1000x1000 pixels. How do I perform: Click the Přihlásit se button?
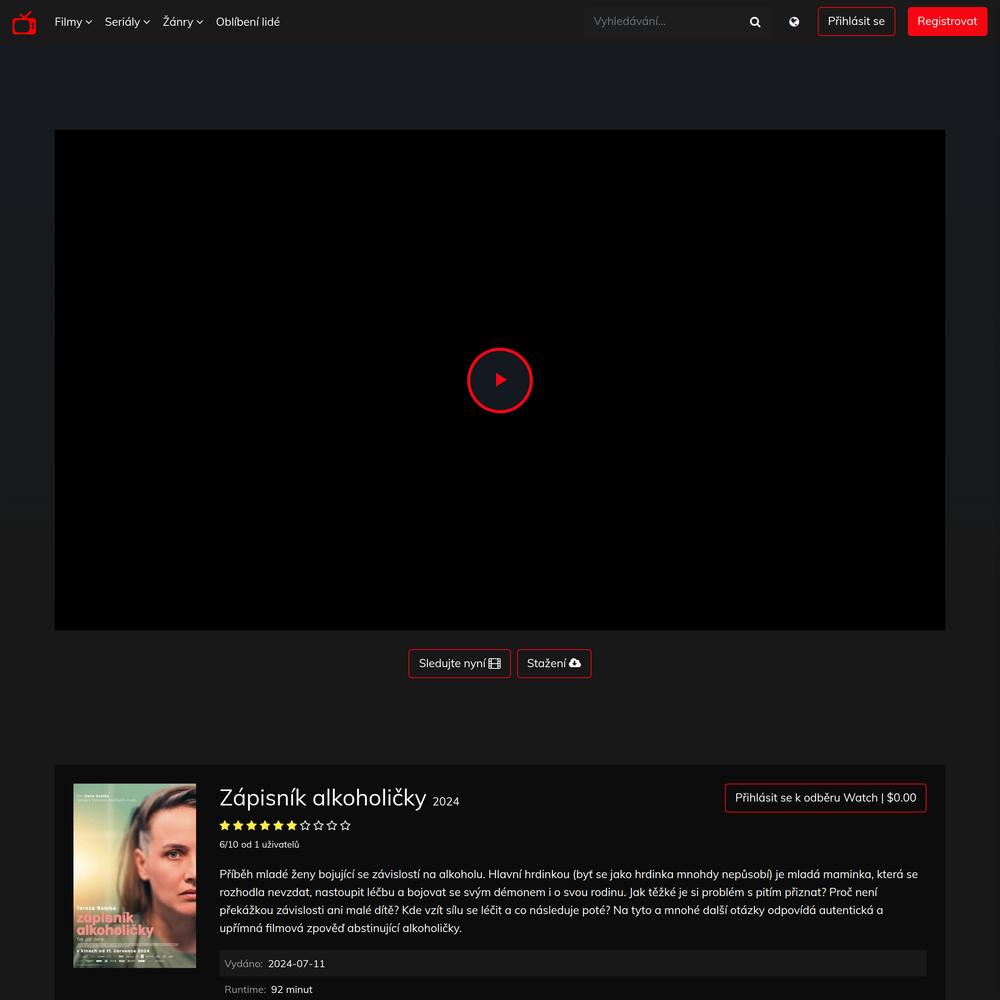pos(856,22)
